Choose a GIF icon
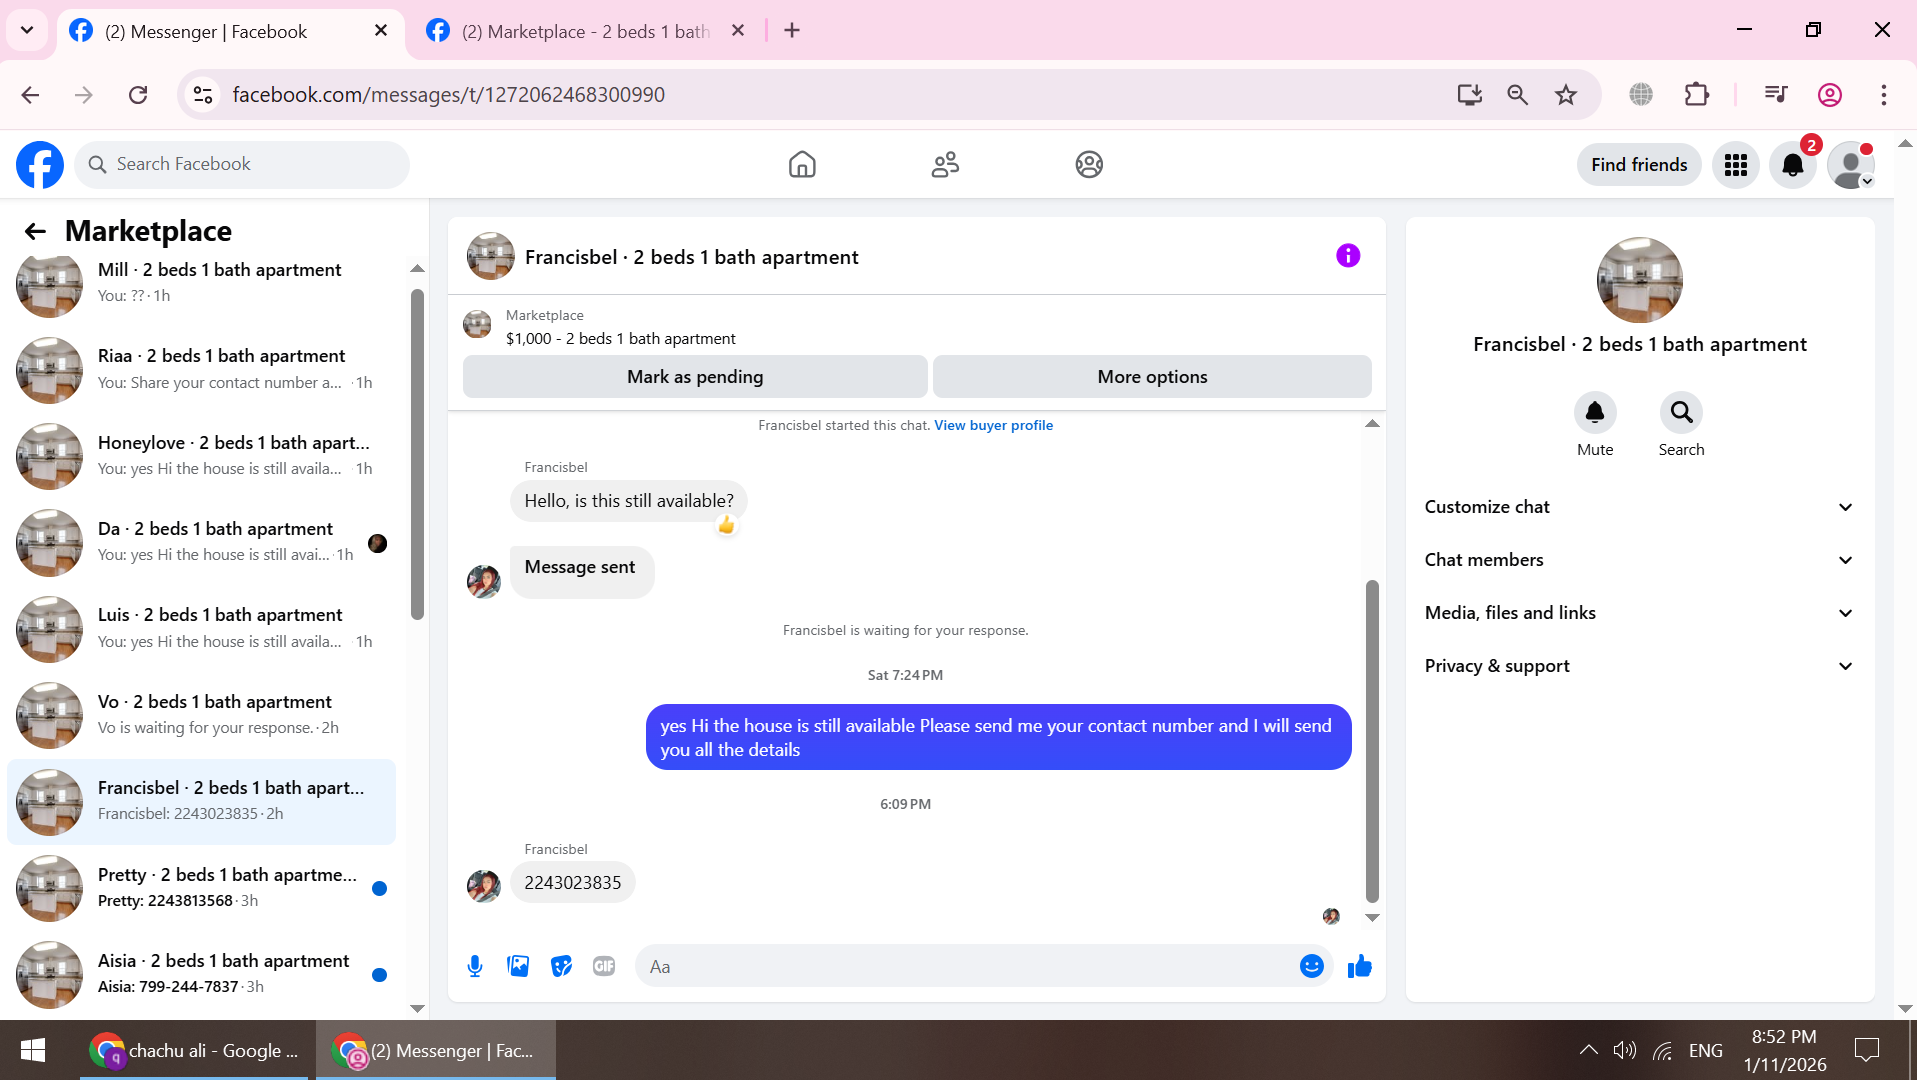The height and width of the screenshot is (1080, 1917). coord(604,966)
